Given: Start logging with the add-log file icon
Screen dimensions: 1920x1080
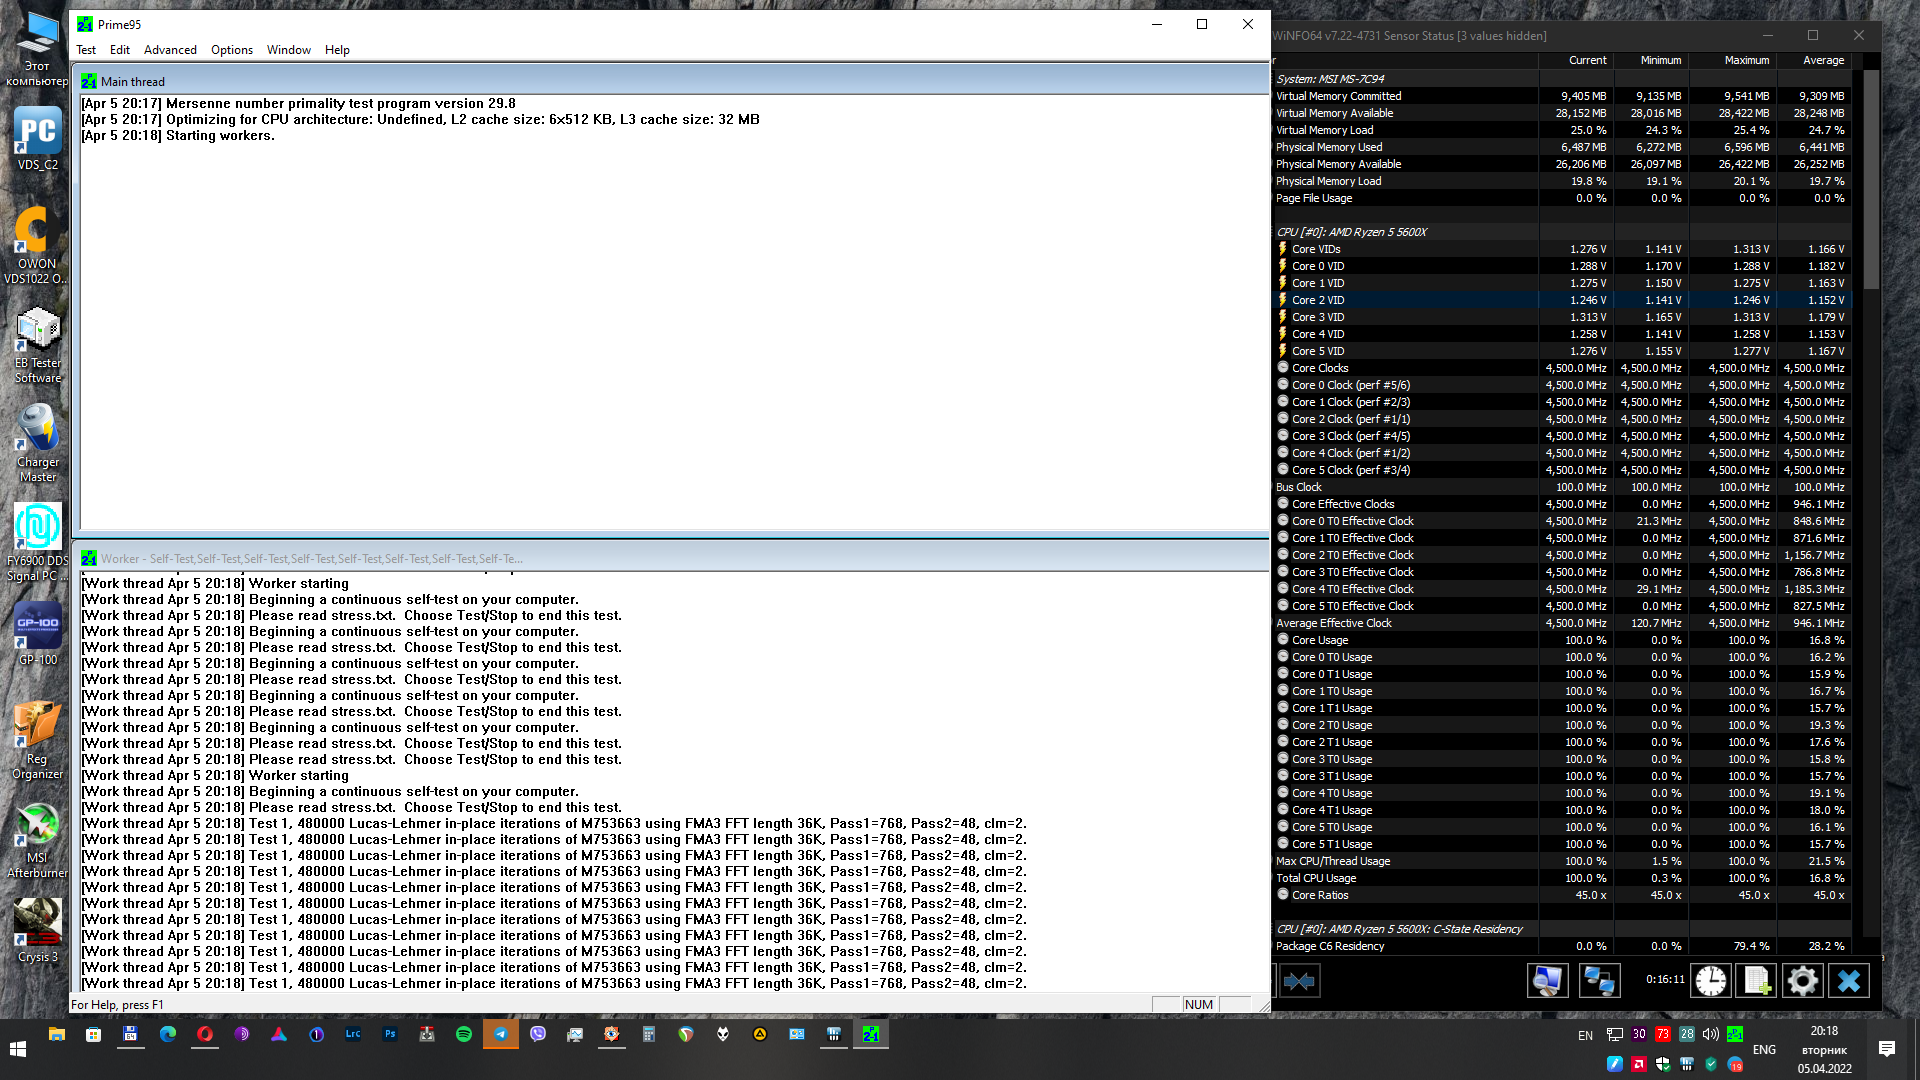Looking at the screenshot, I should coord(1757,981).
